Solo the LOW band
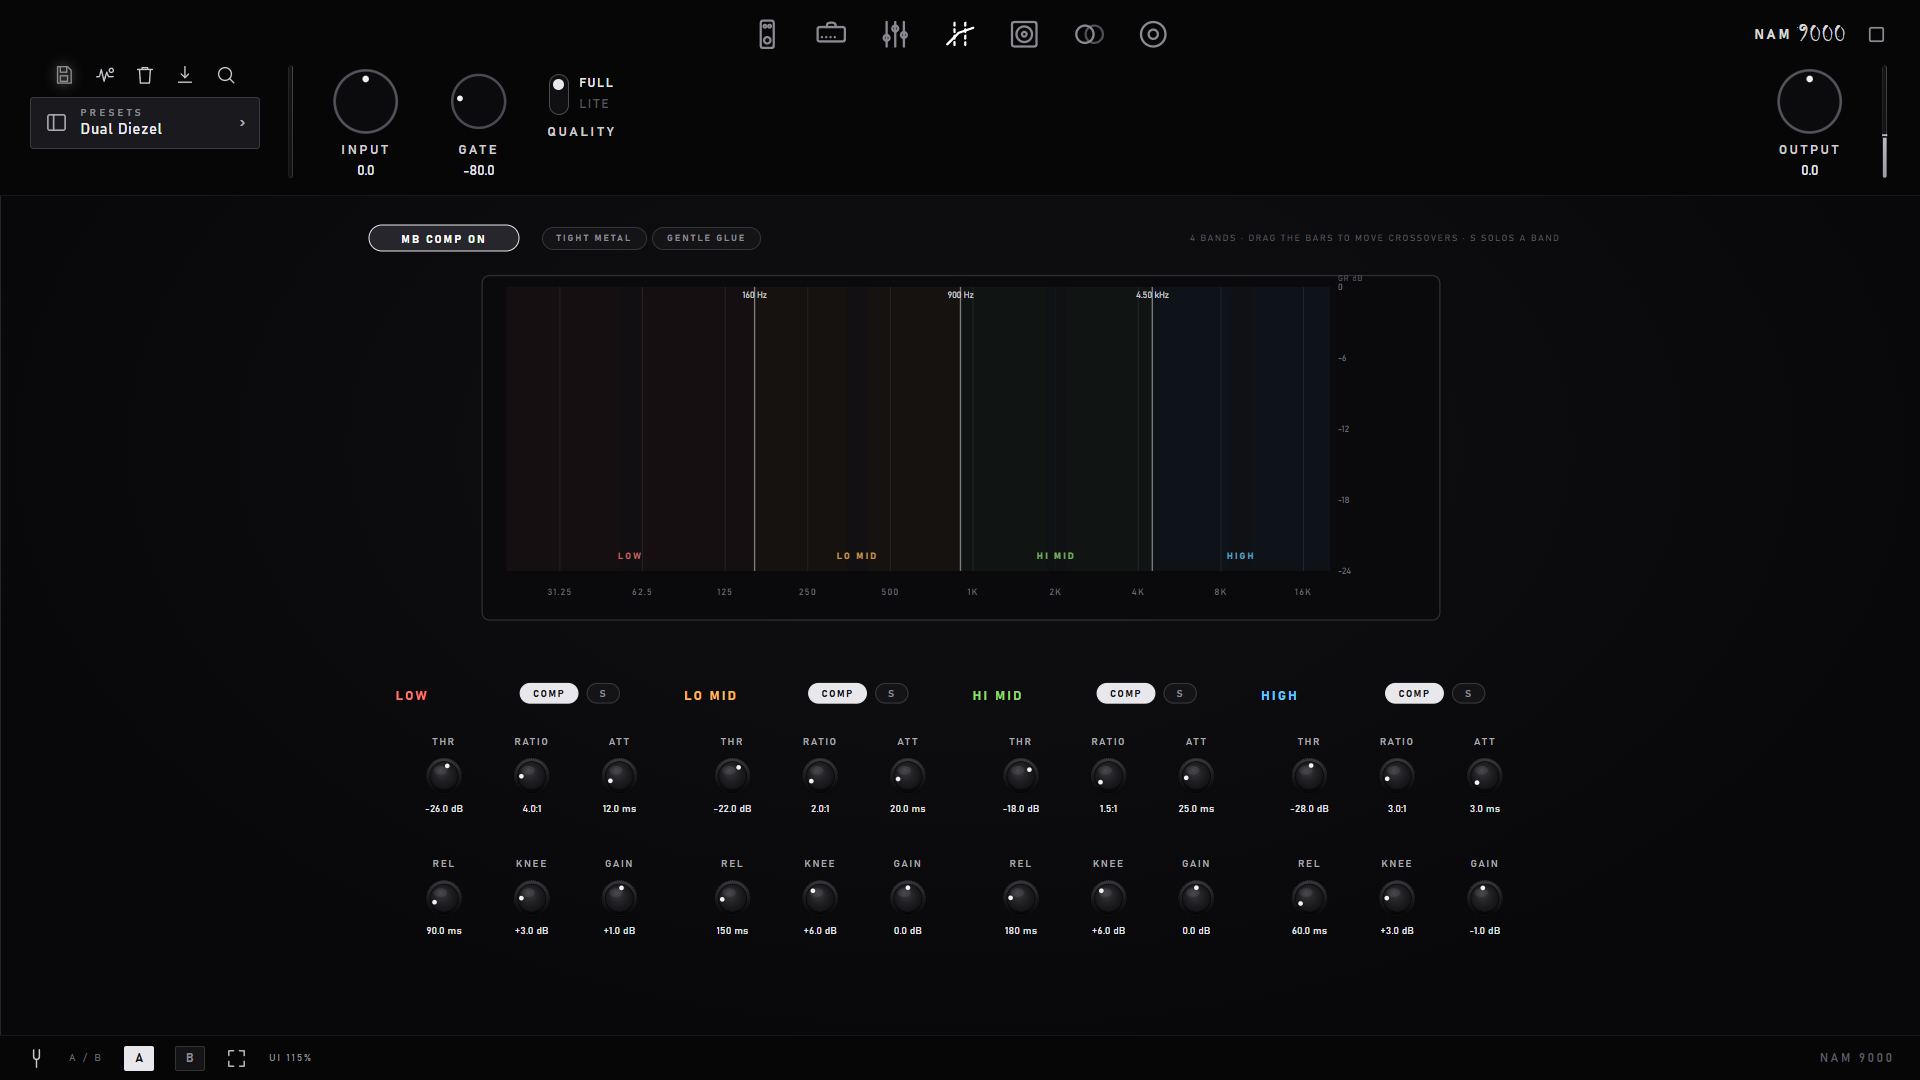The image size is (1920, 1080). (x=603, y=694)
